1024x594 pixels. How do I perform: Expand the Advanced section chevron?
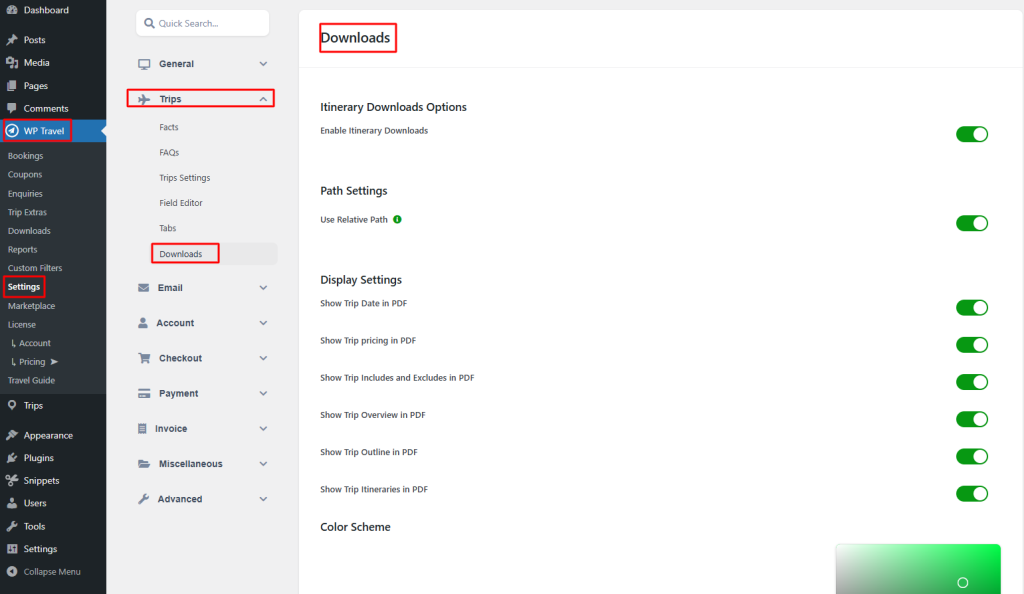pyautogui.click(x=263, y=499)
